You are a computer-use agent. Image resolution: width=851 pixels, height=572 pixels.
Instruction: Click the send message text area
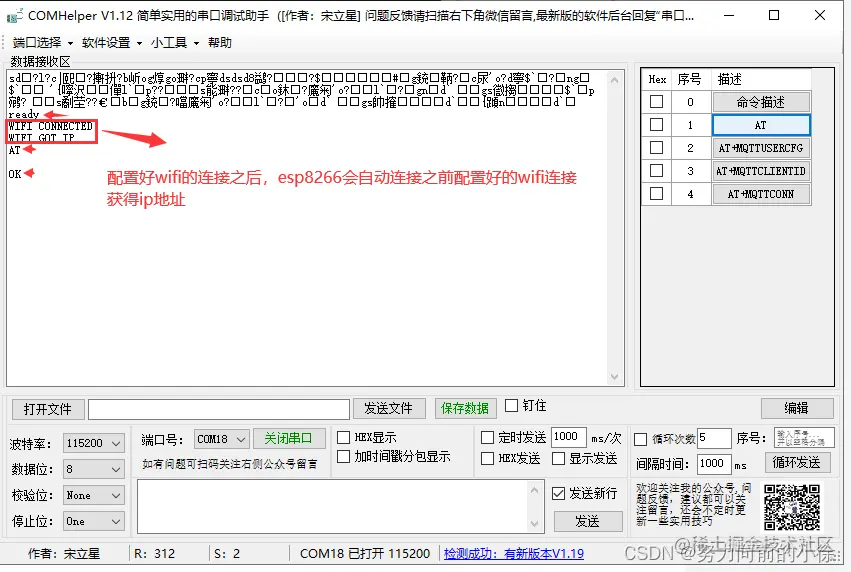click(x=333, y=506)
